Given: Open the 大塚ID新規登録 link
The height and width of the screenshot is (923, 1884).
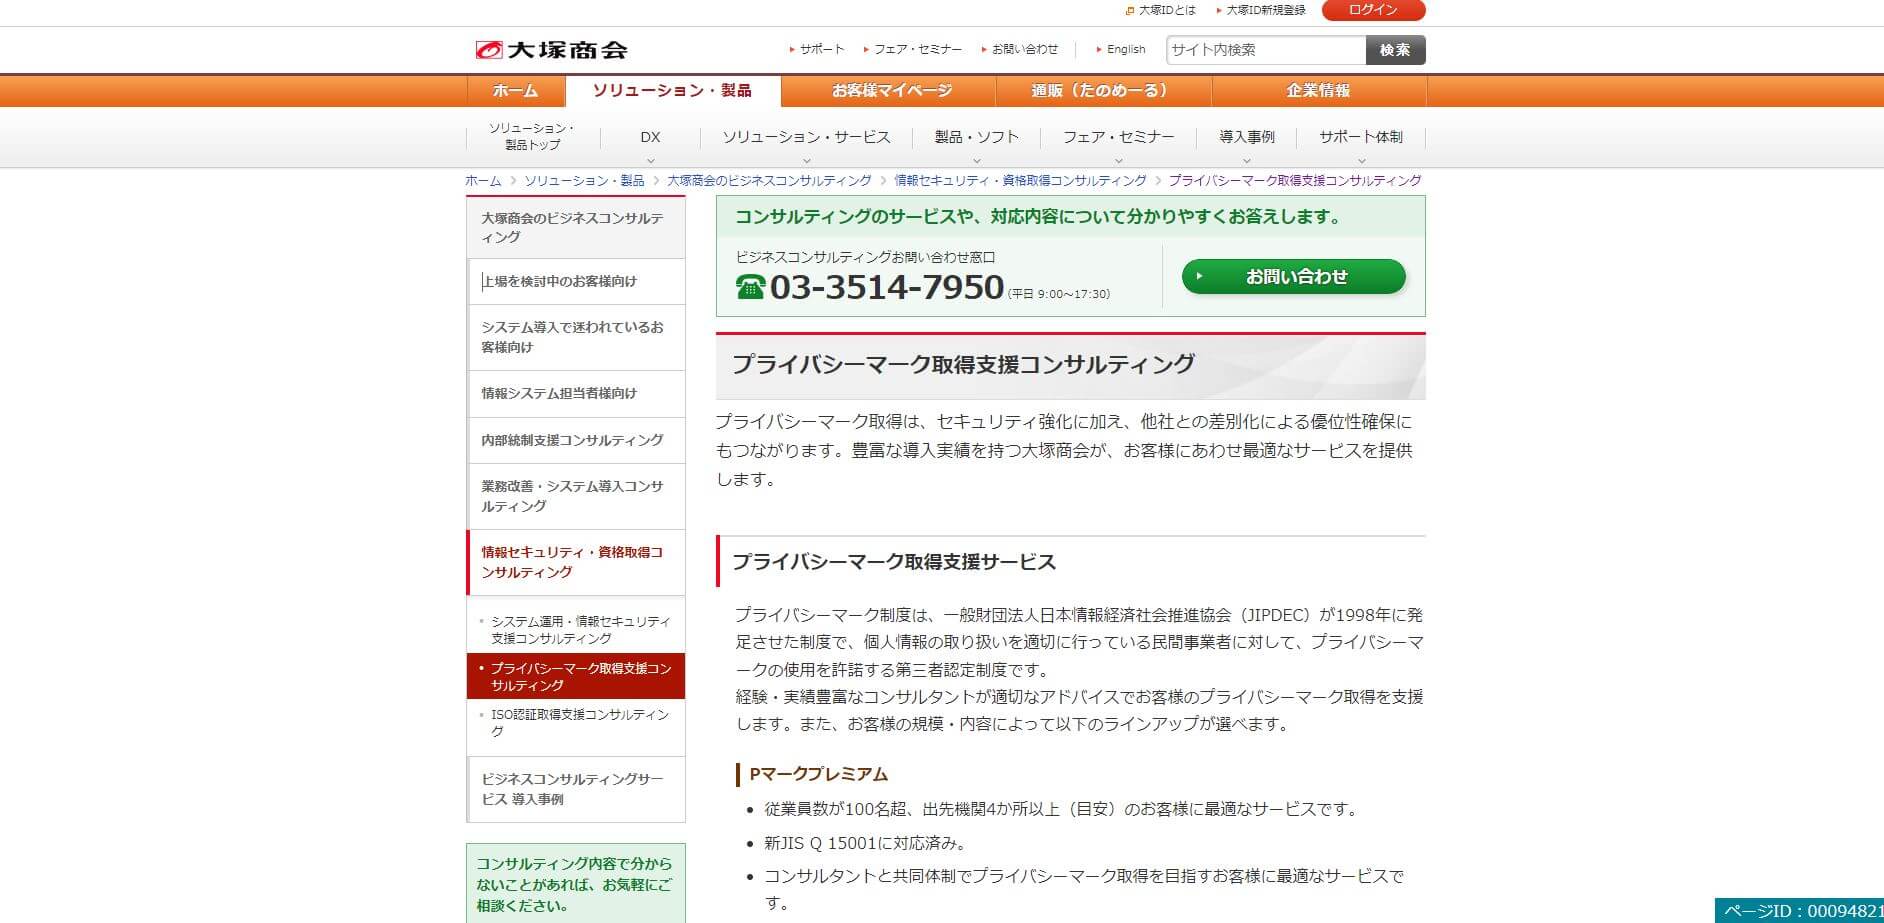Looking at the screenshot, I should 1266,10.
